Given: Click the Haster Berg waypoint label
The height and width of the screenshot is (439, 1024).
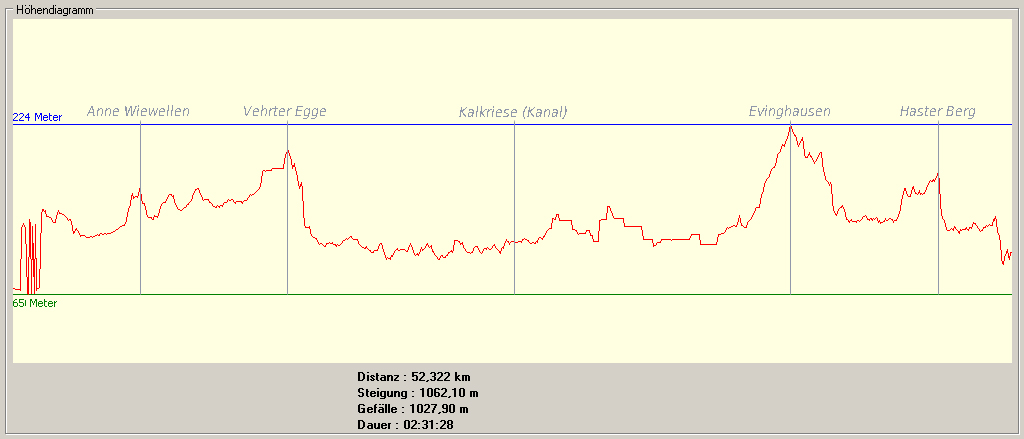Looking at the screenshot, I should (x=937, y=111).
